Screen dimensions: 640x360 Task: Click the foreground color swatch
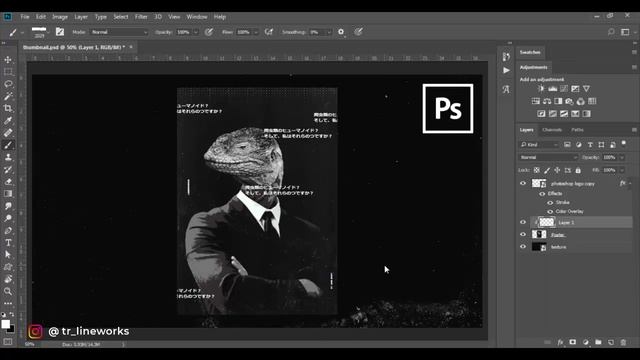pos(5,324)
